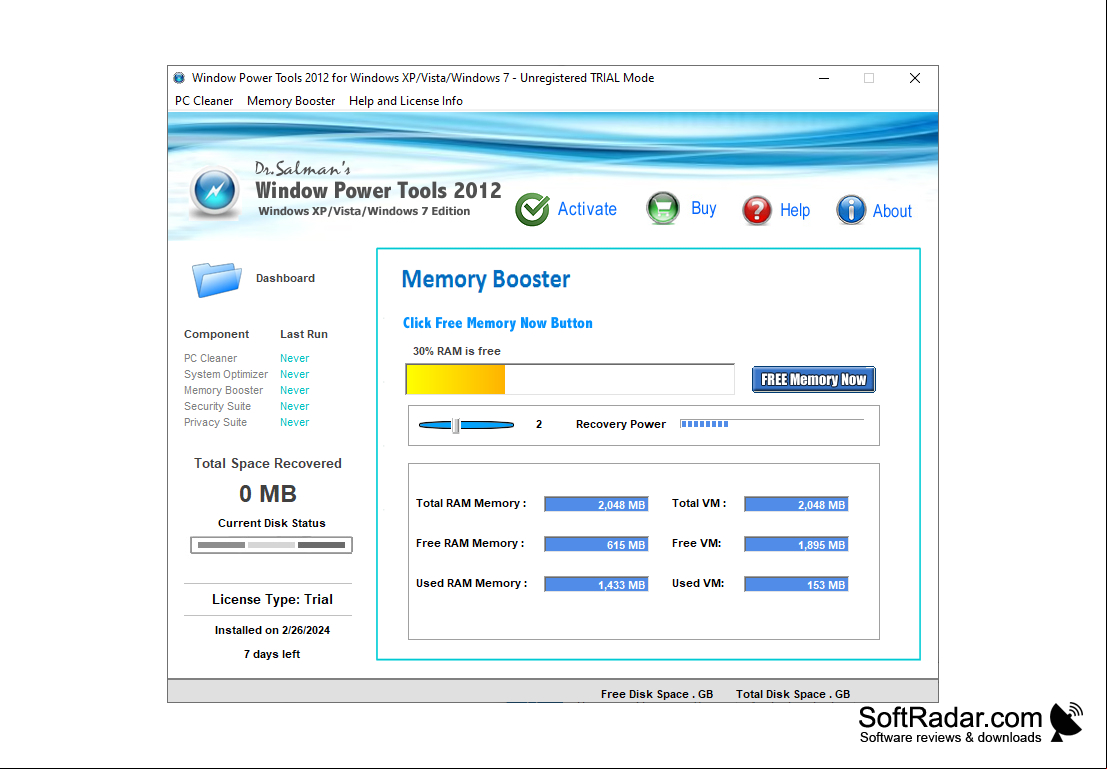This screenshot has width=1107, height=769.
Task: Select Memory Booster in the component list
Action: (223, 391)
